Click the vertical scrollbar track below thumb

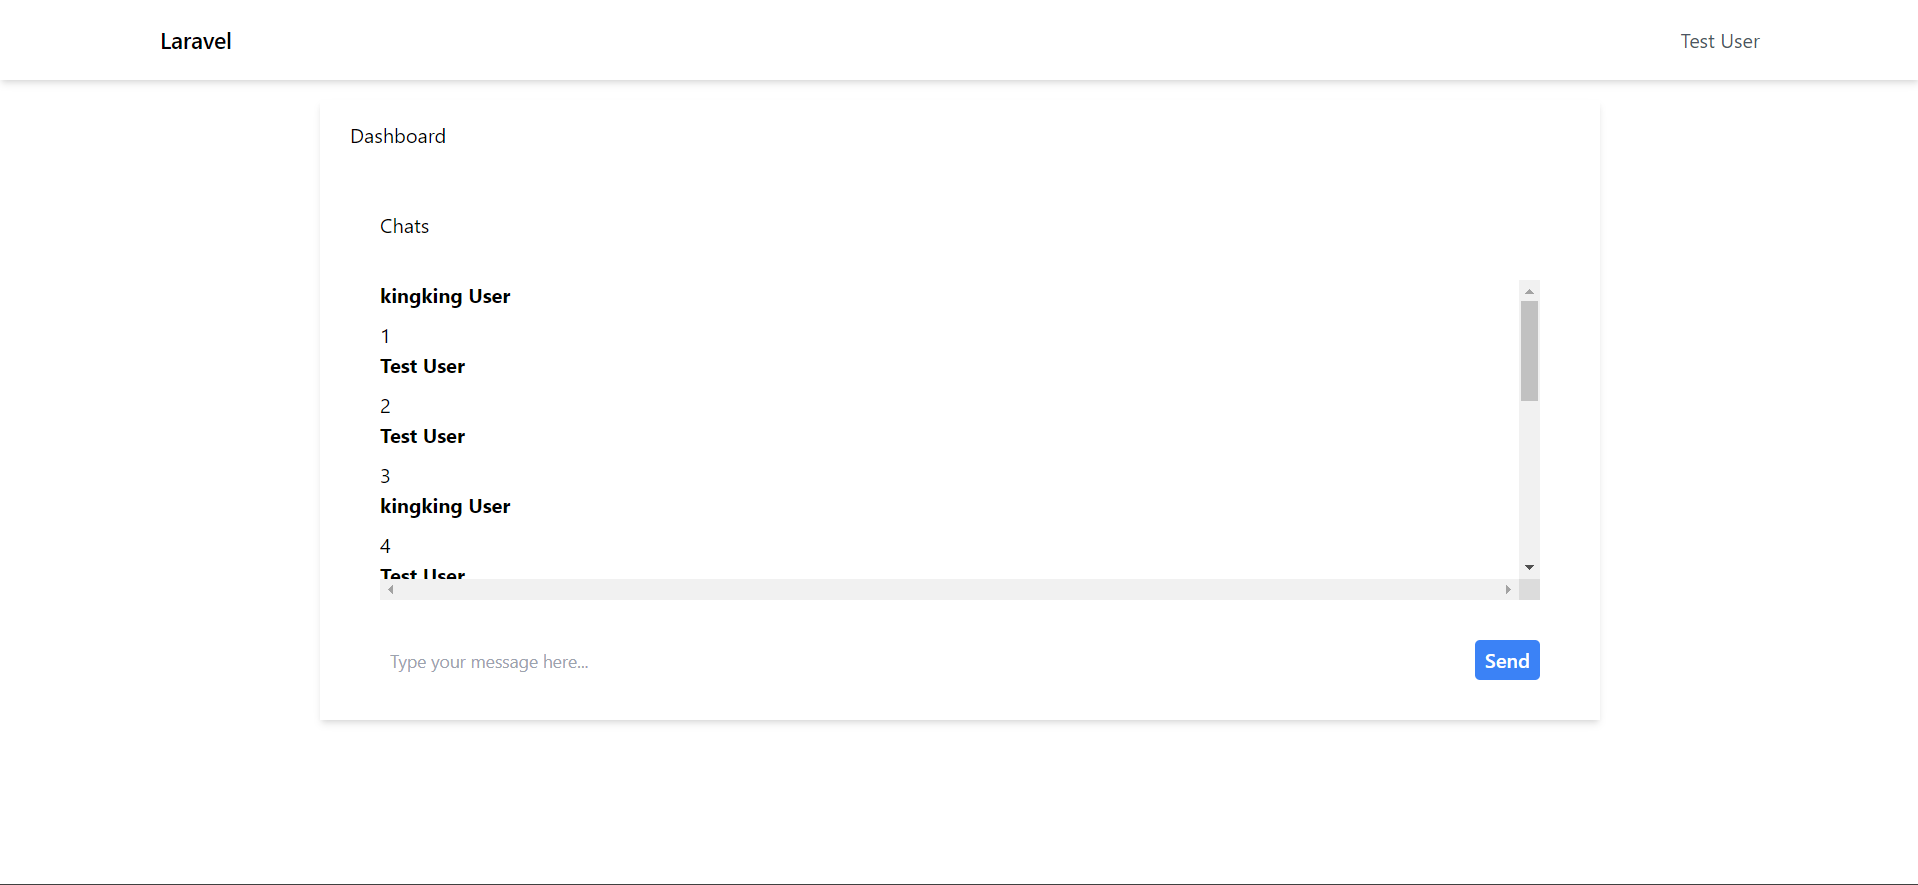[x=1529, y=480]
